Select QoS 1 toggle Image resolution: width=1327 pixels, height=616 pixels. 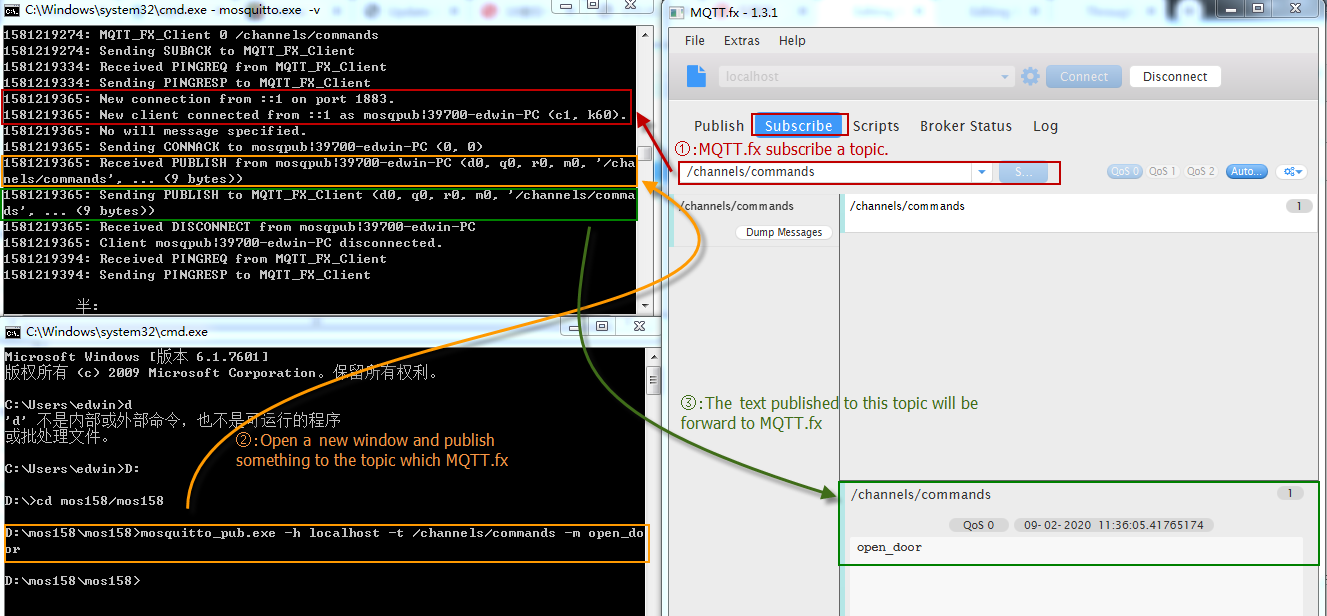tap(1162, 172)
